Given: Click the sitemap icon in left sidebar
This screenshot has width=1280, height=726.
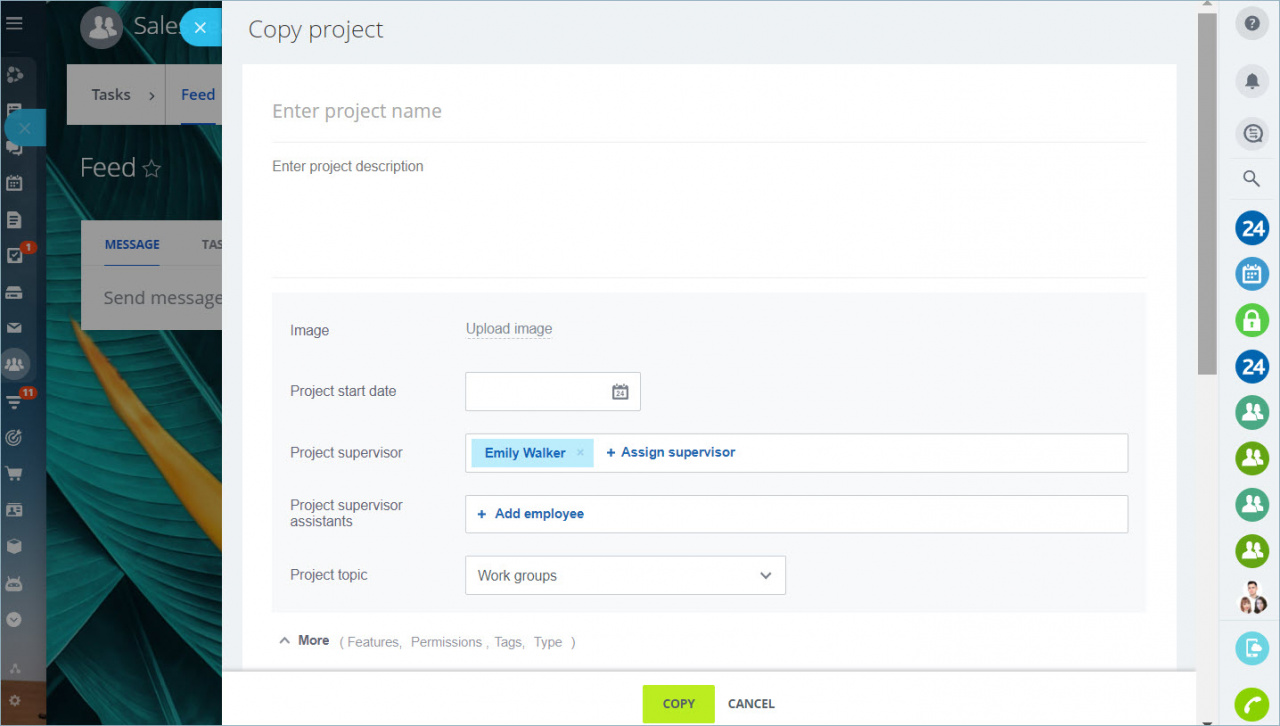Looking at the screenshot, I should pyautogui.click(x=14, y=668).
